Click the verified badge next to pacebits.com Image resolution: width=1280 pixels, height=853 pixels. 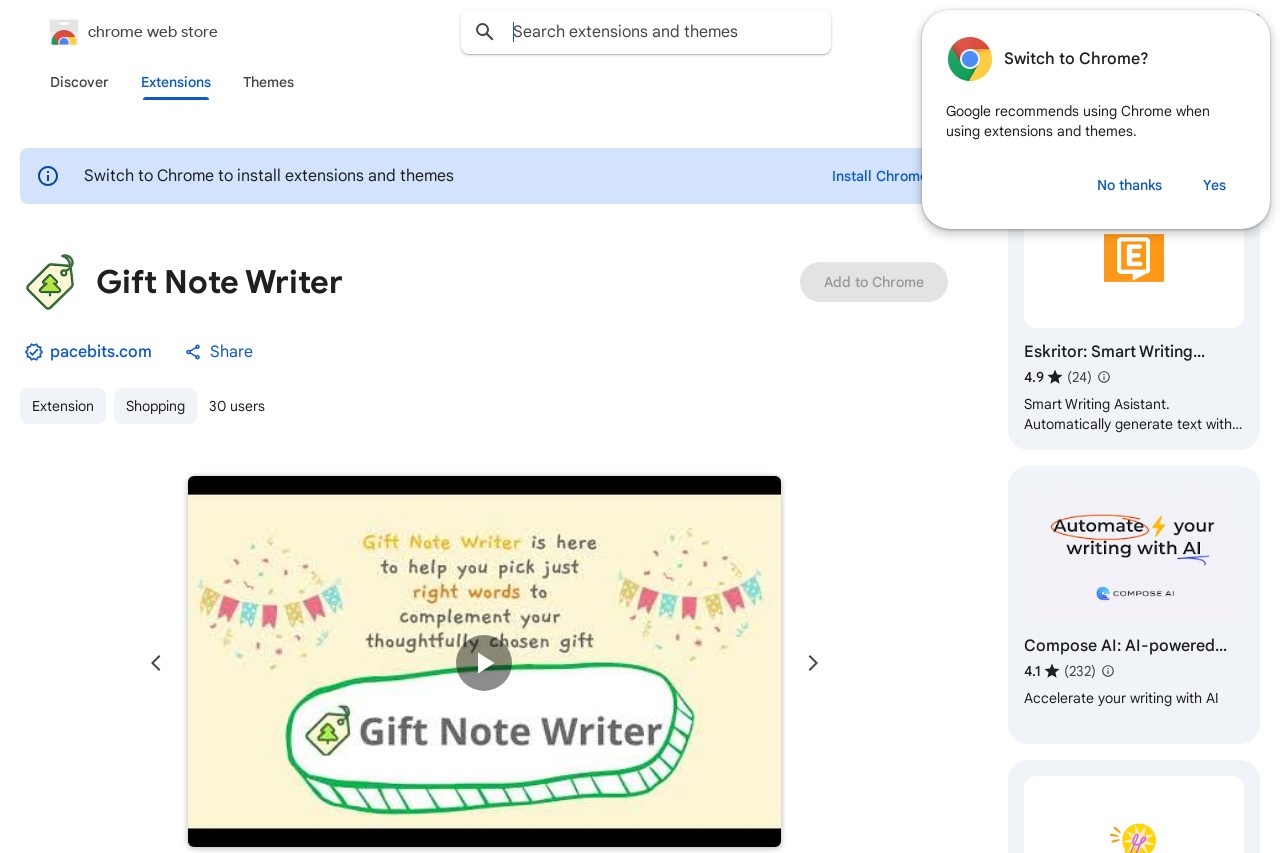pos(34,352)
